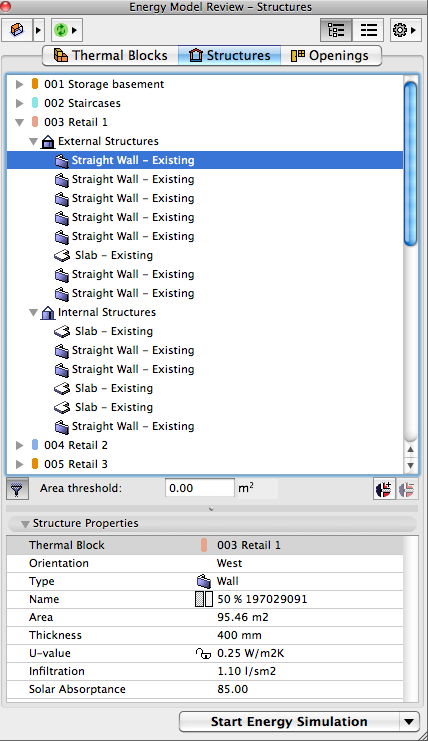The width and height of the screenshot is (428, 741).
Task: Click the name value 50 % 197029091
Action: (x=262, y=599)
